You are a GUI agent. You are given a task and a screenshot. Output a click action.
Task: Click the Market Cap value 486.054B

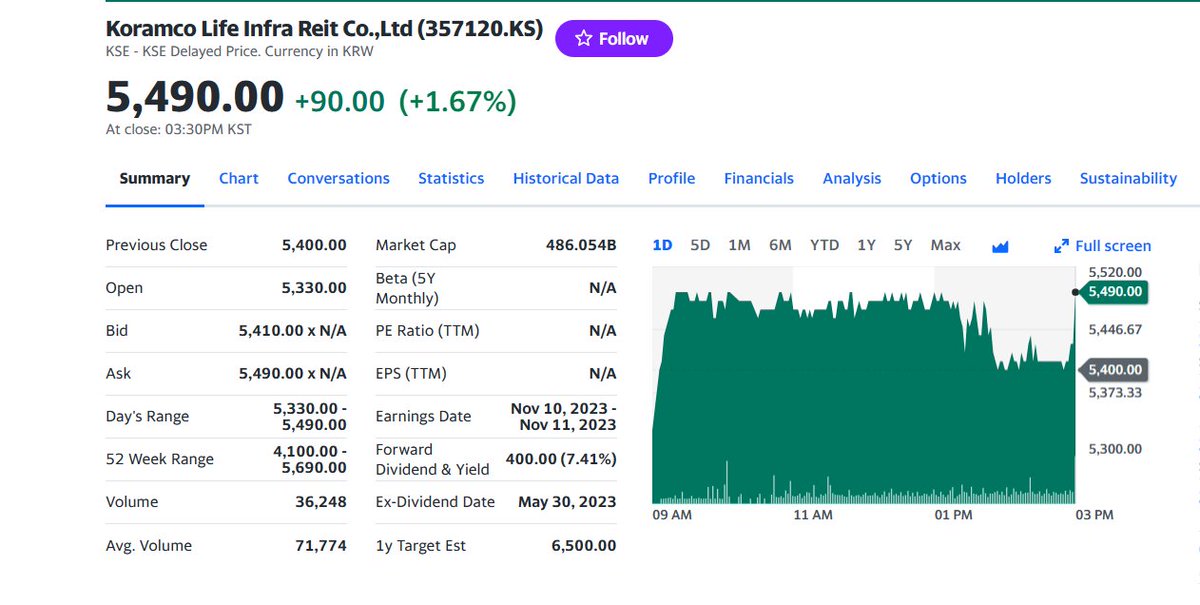coord(581,245)
